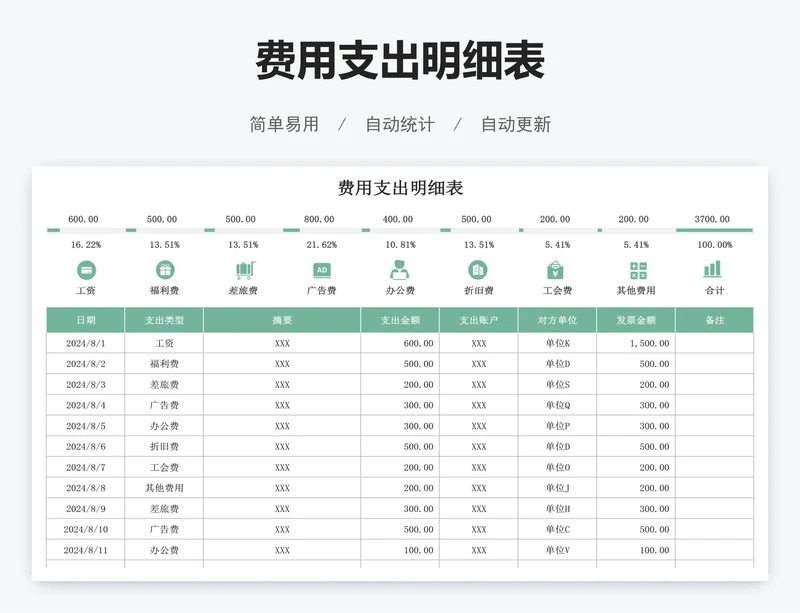Click the 单位H cell

pyautogui.click(x=557, y=509)
